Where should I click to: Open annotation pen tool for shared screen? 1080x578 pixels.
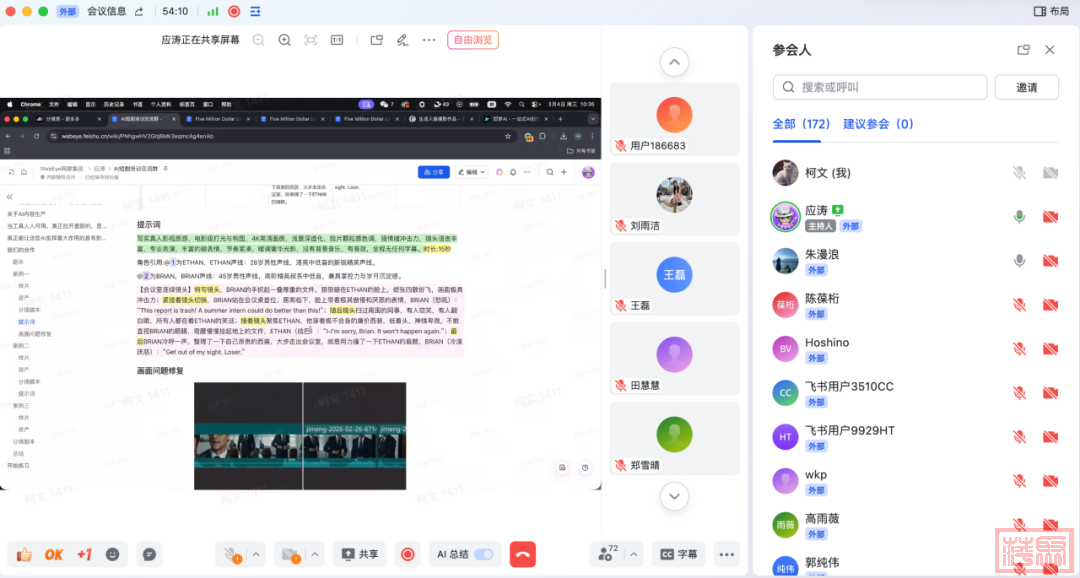[402, 40]
